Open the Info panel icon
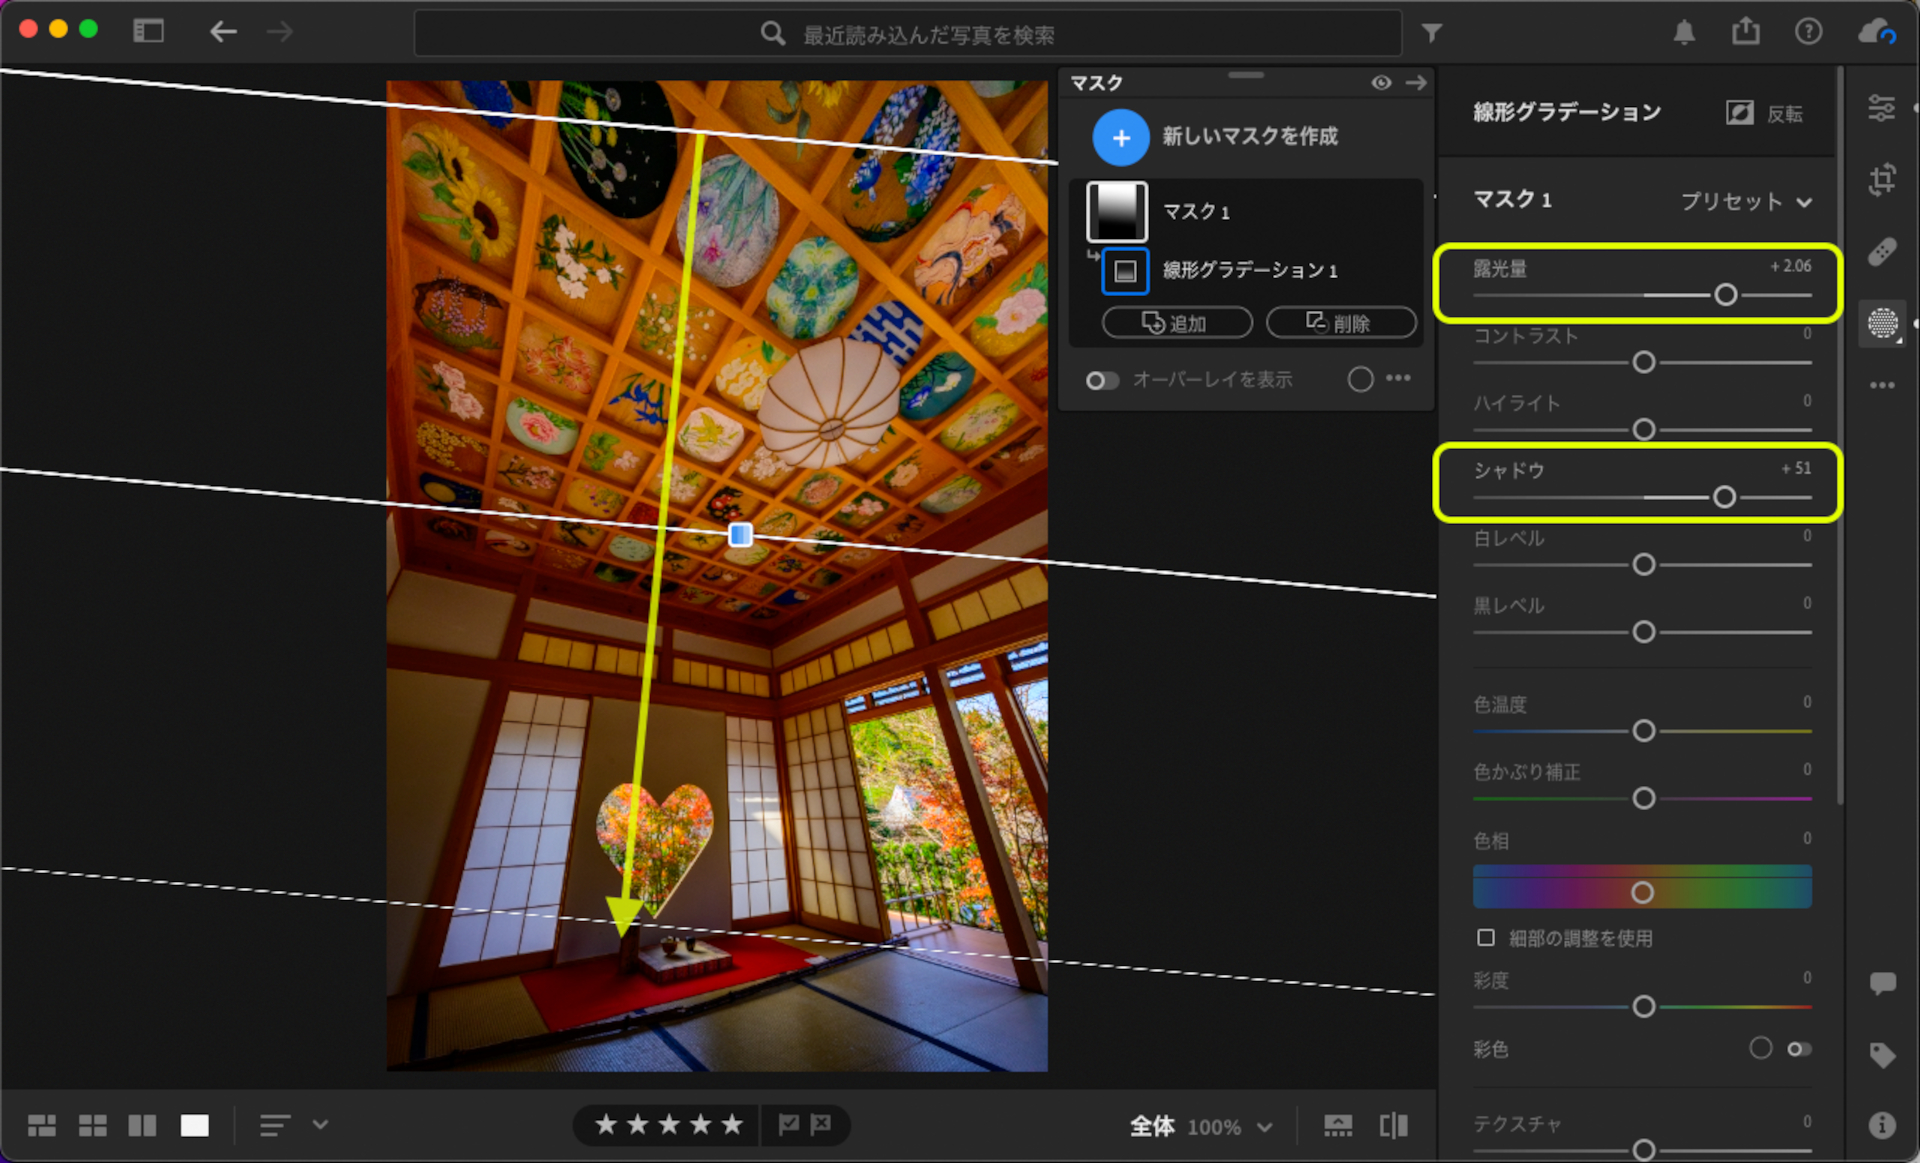Viewport: 1920px width, 1163px height. coord(1882,1125)
